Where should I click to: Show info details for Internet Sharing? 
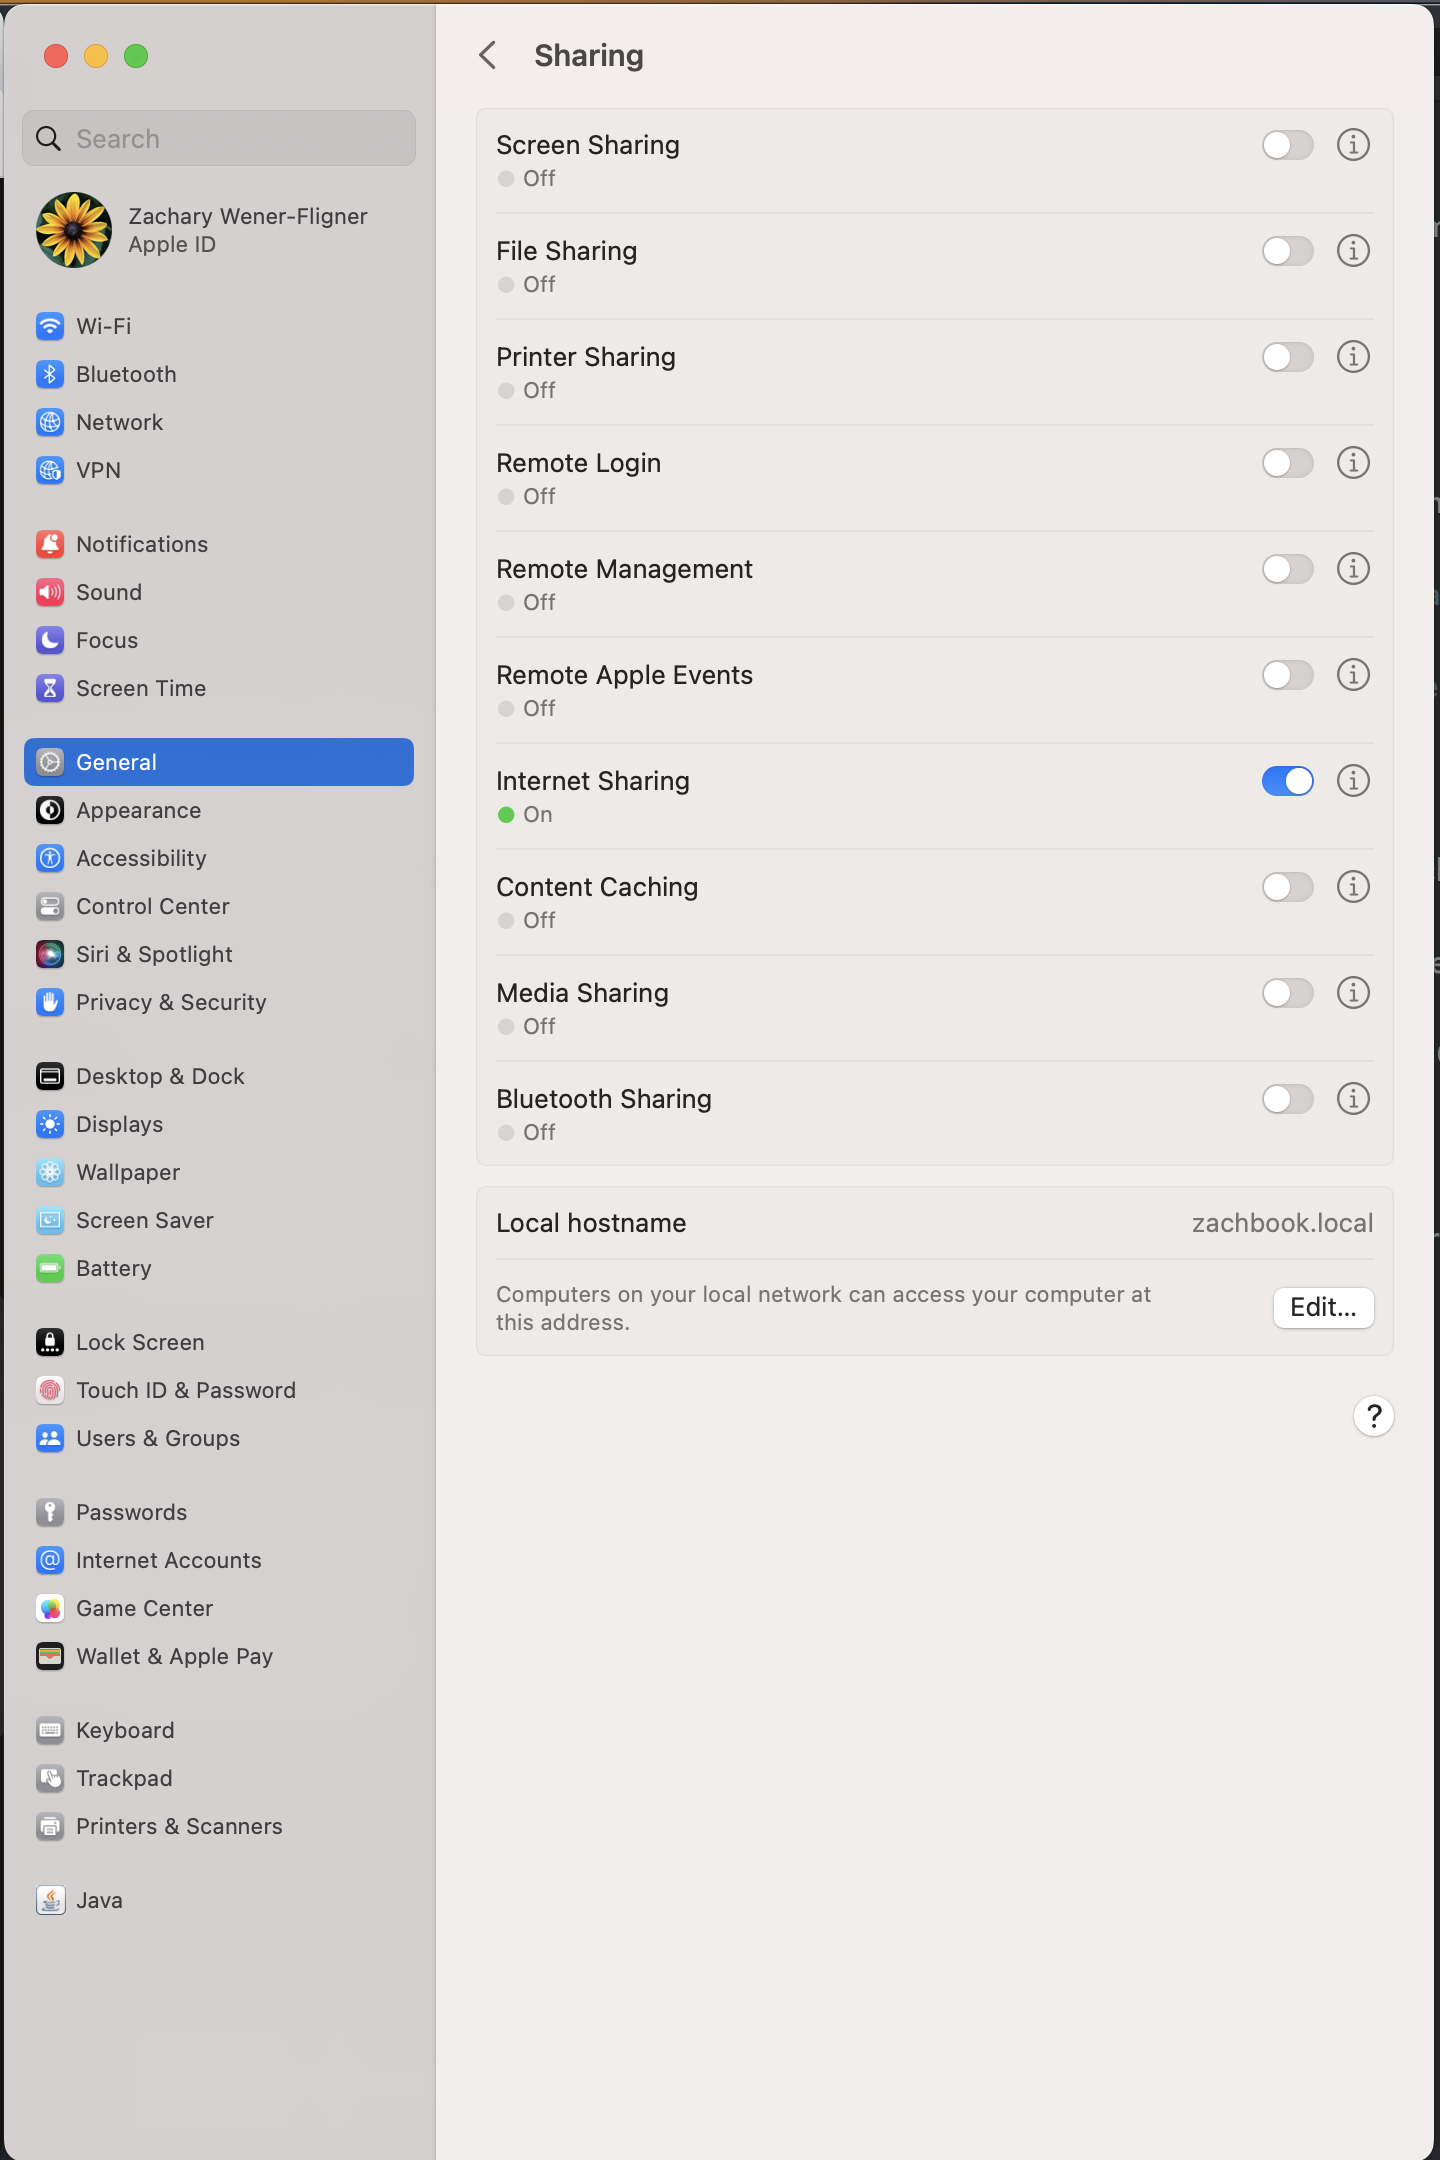[x=1353, y=781]
